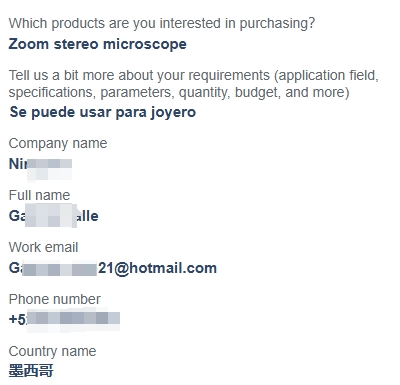This screenshot has height=385, width=400.
Task: Click the 'Tell us a bit more' requirements label
Action: tap(194, 84)
